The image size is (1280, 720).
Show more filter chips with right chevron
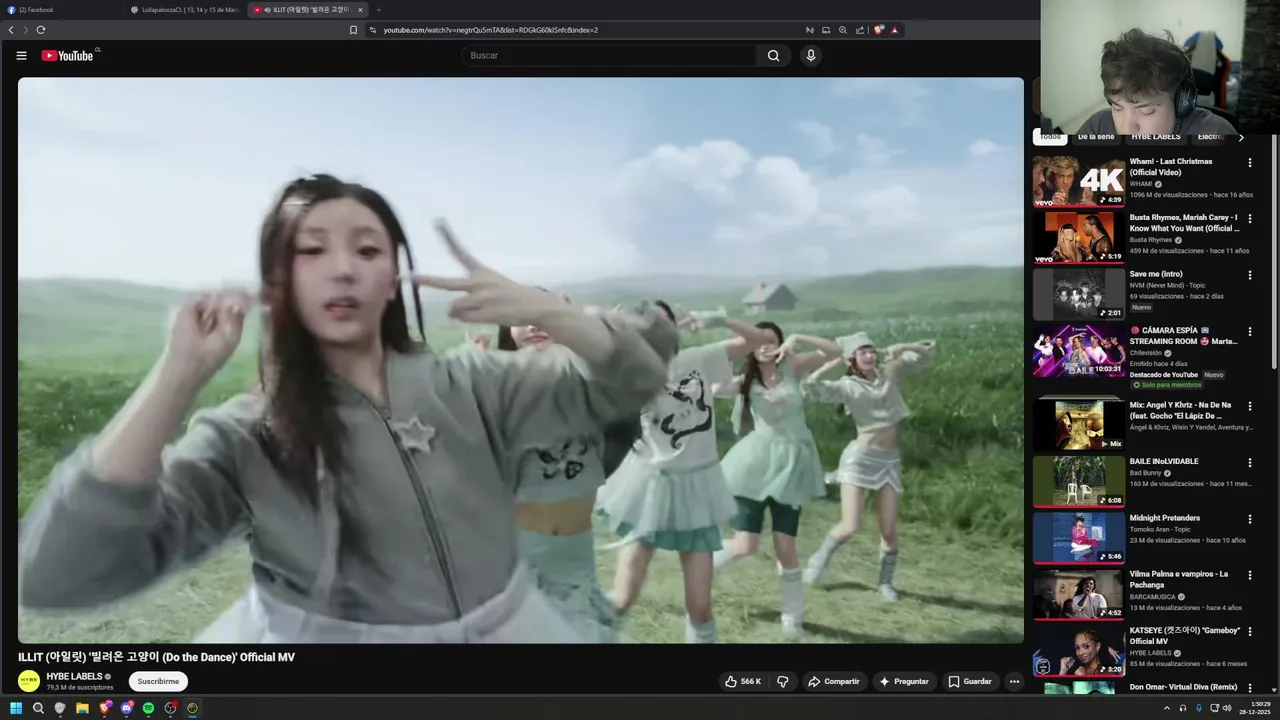point(1241,137)
